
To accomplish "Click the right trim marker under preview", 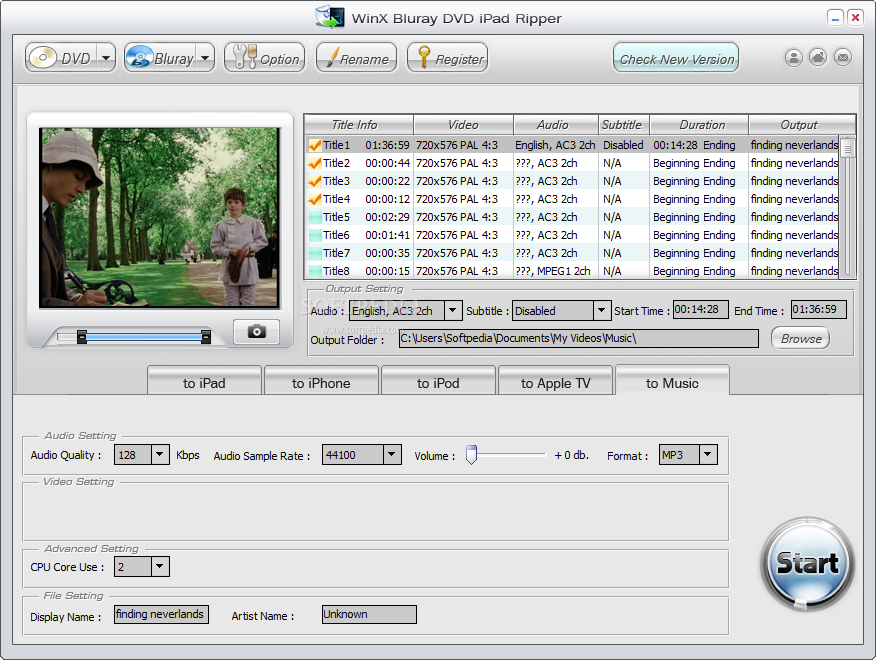I will click(x=206, y=337).
